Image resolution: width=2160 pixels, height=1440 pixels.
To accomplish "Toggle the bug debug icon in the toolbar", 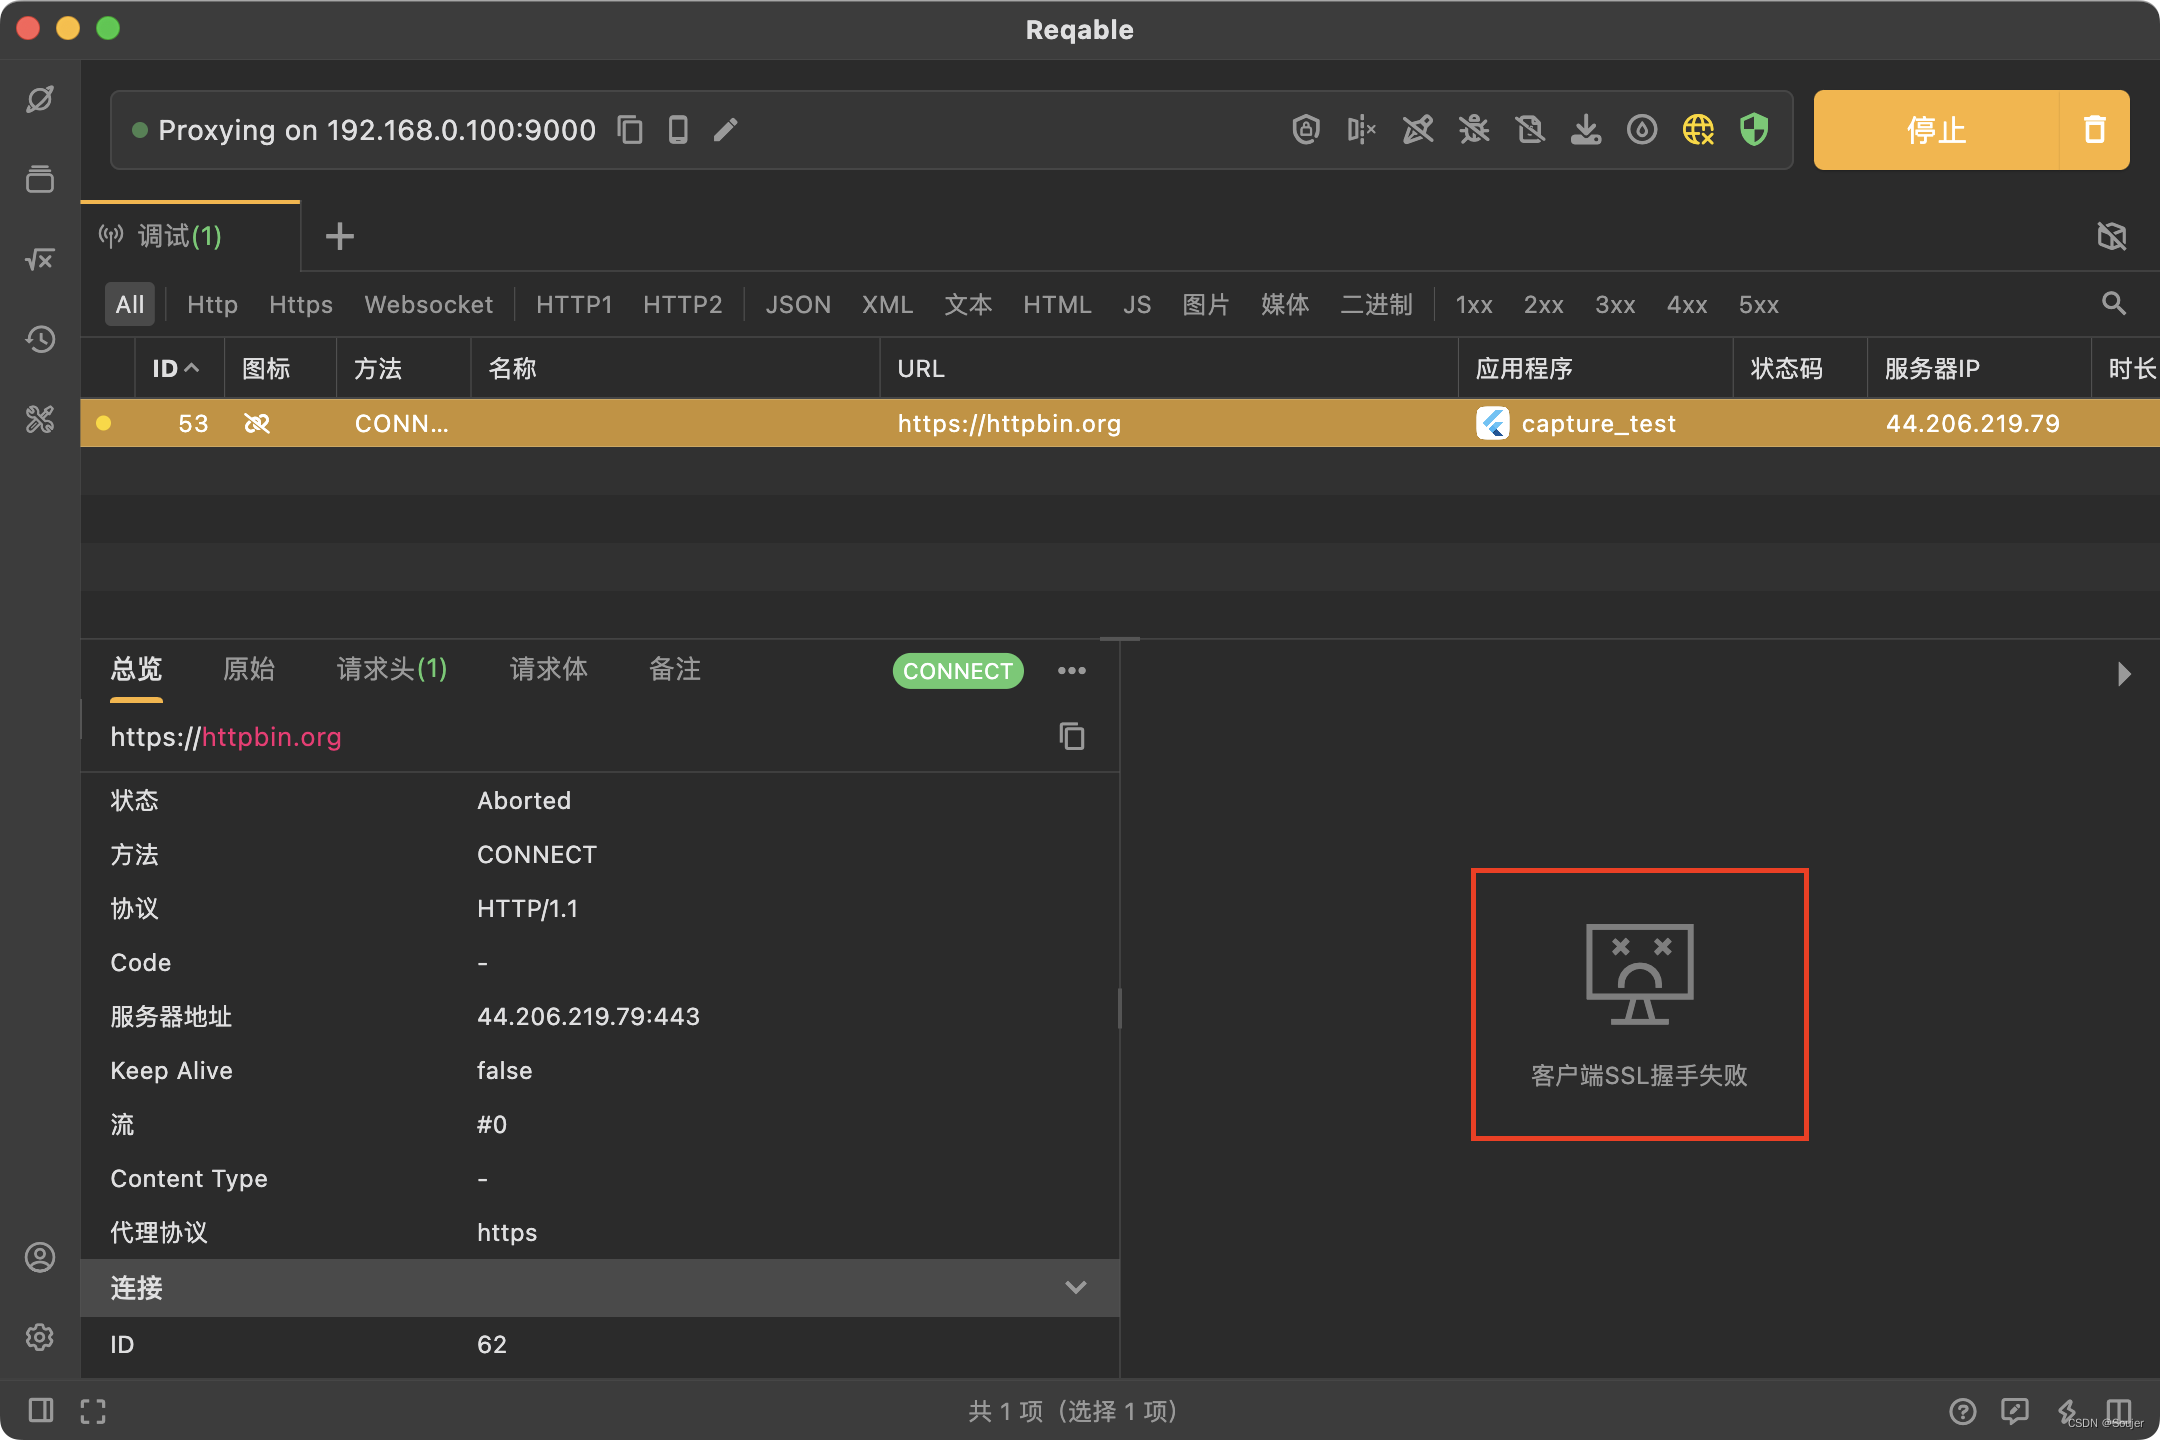I will [1474, 130].
